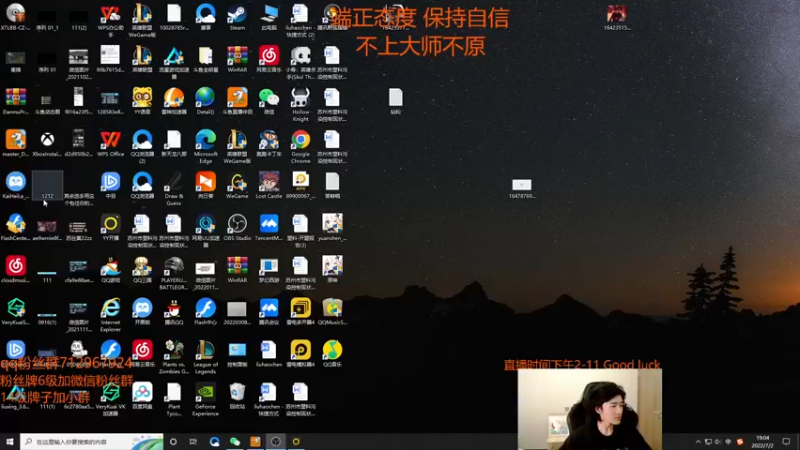Expand the hidden system tray icons
Screen dimensions: 800x450
click(698, 442)
